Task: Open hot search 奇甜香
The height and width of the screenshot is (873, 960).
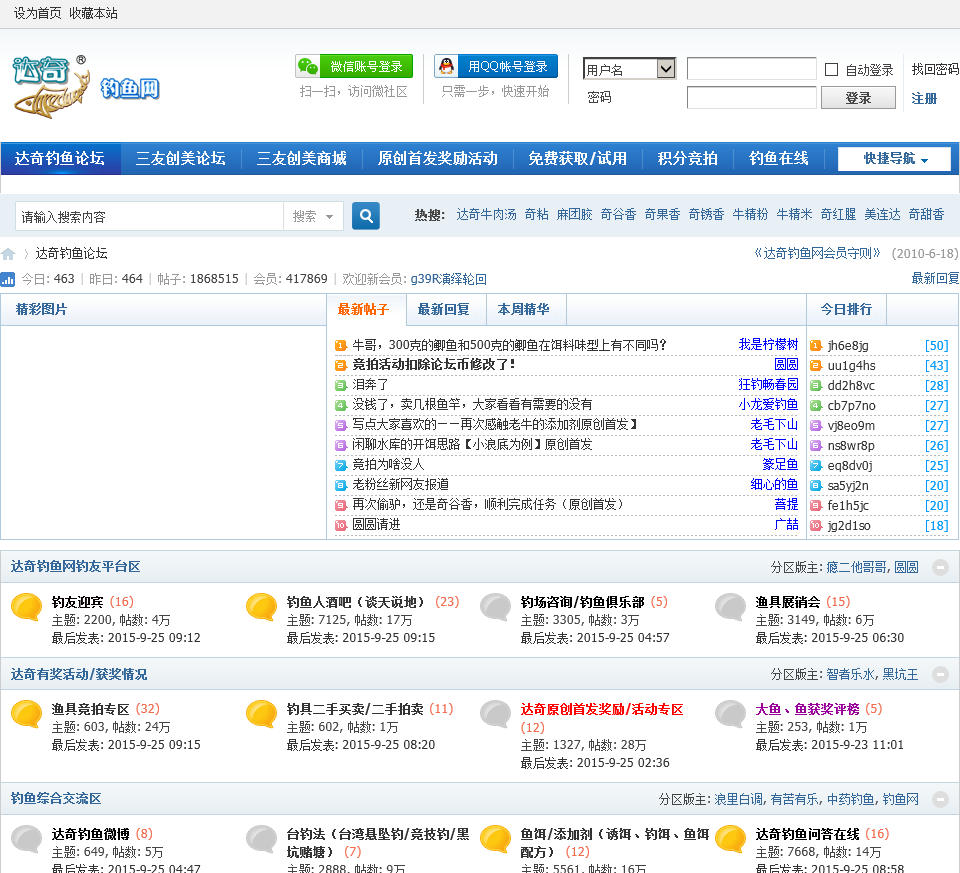Action: click(x=926, y=215)
